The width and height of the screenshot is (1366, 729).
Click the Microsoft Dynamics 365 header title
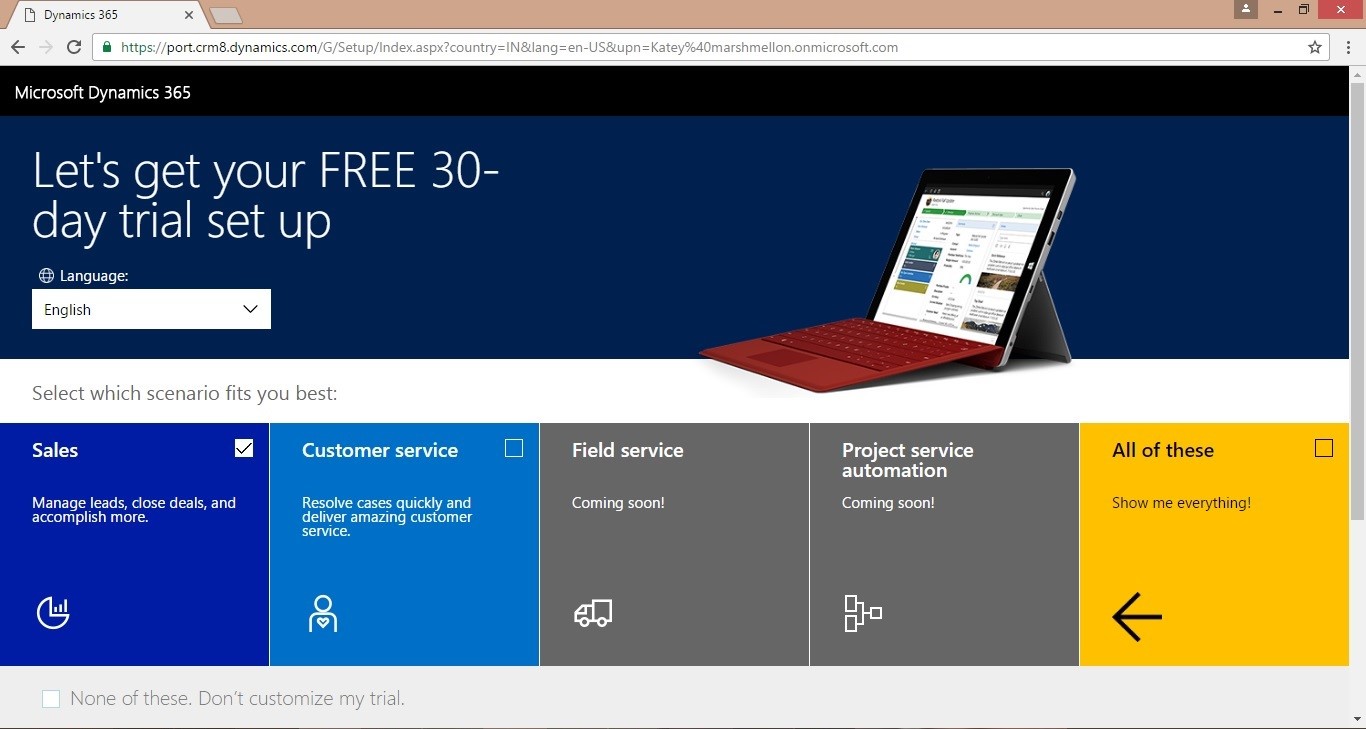(x=103, y=93)
